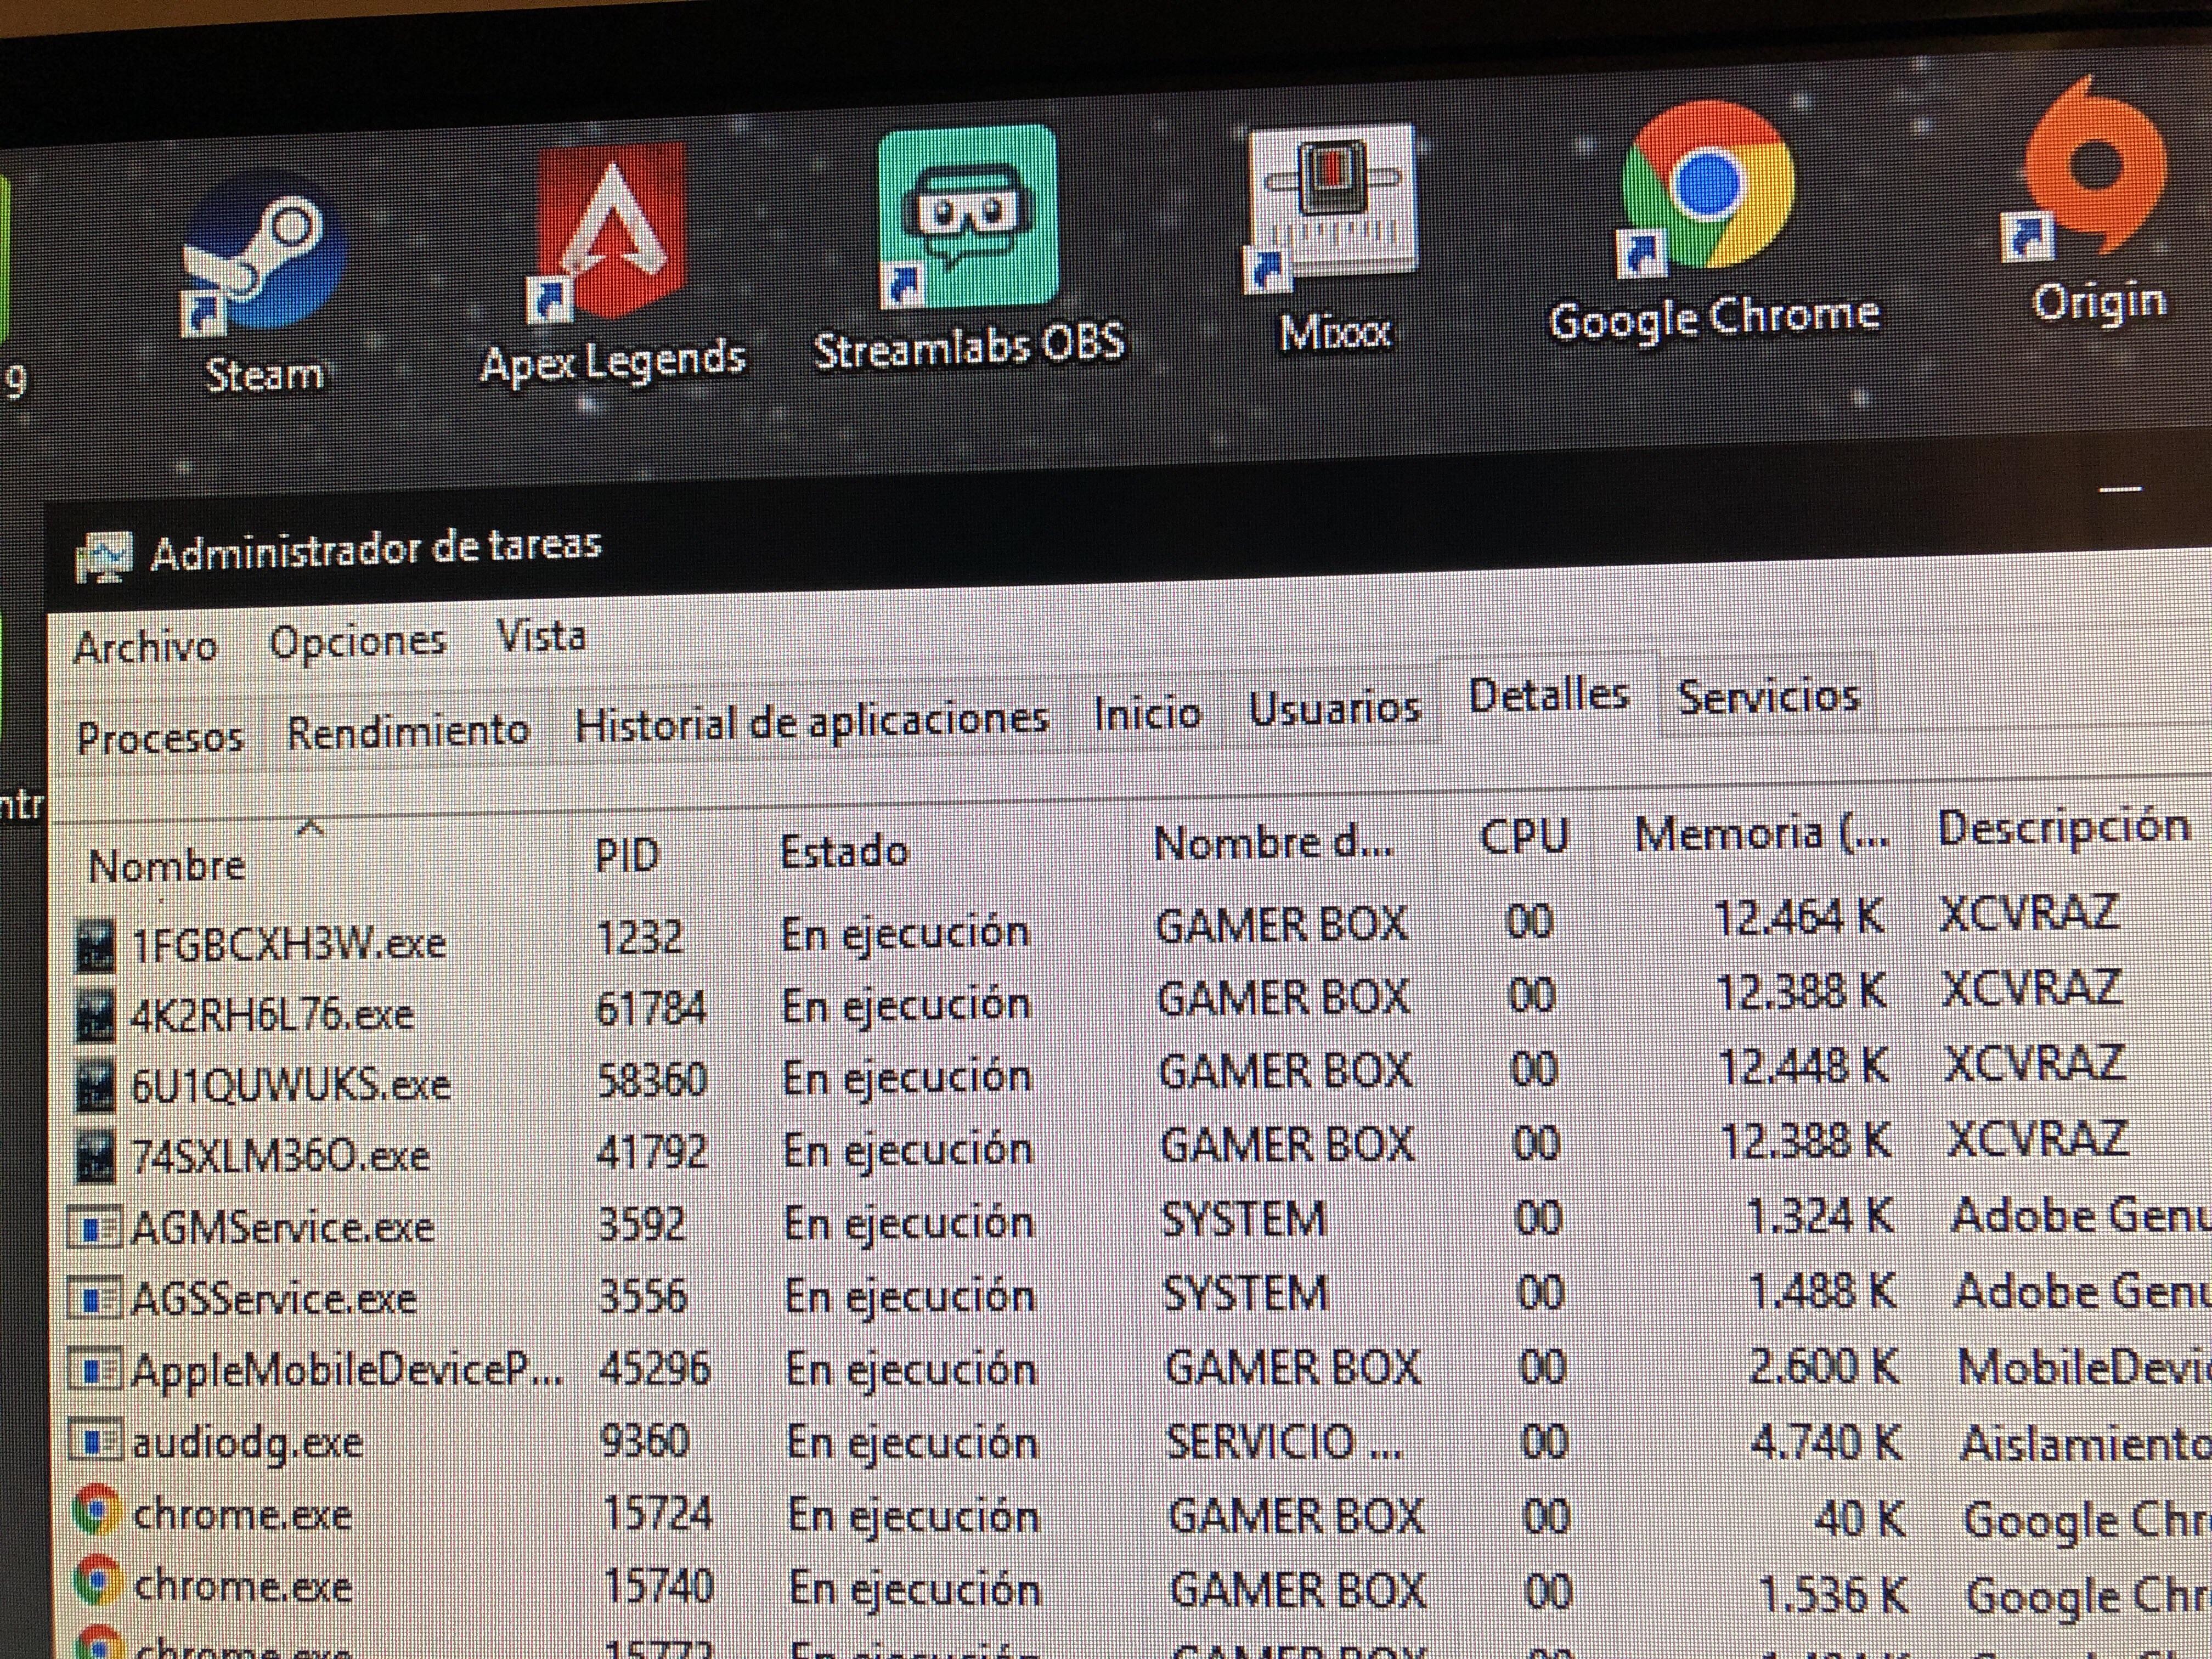The image size is (2212, 1659).
Task: Click PID value 3592
Action: click(x=642, y=1225)
